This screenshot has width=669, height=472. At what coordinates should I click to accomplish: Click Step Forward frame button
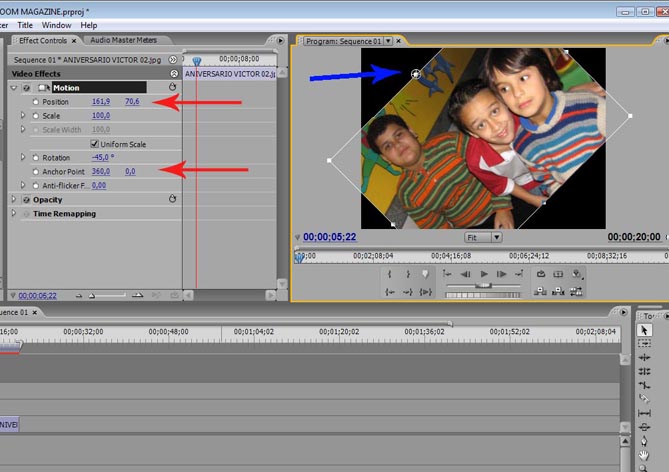point(502,274)
